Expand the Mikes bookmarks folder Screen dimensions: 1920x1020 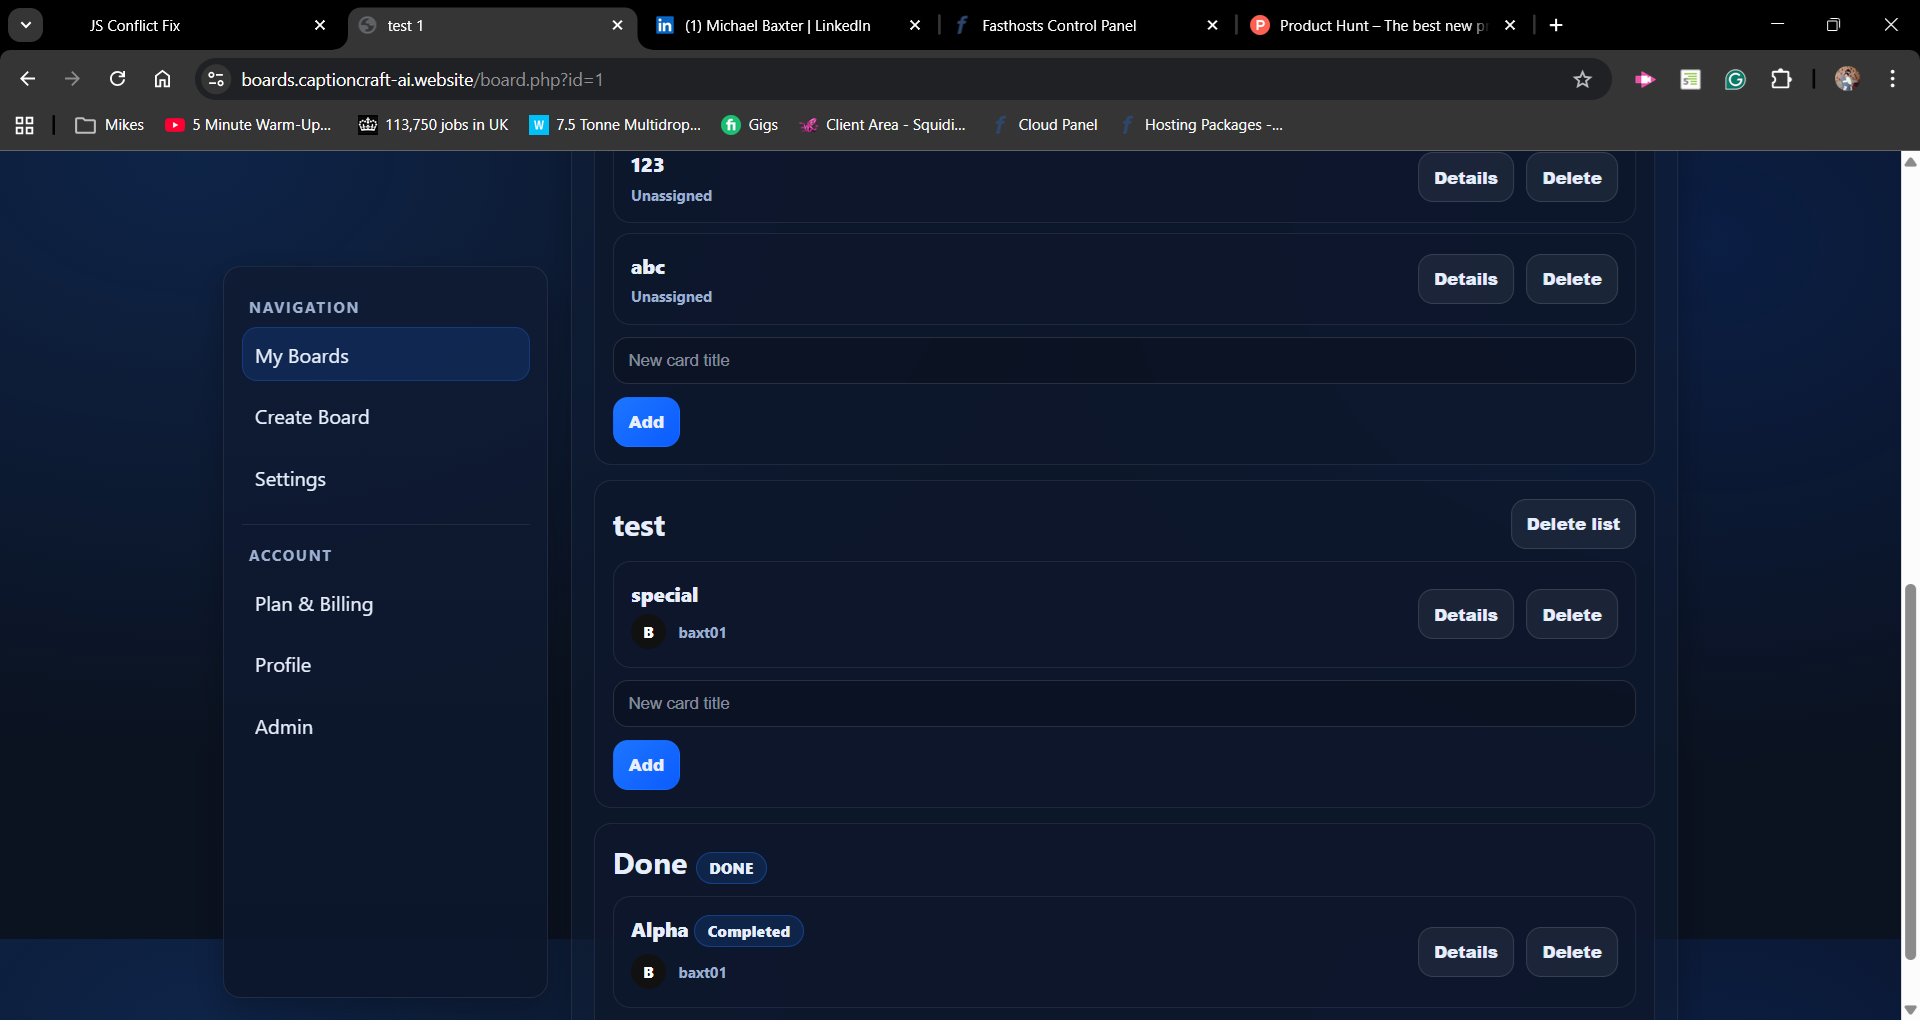pos(109,125)
